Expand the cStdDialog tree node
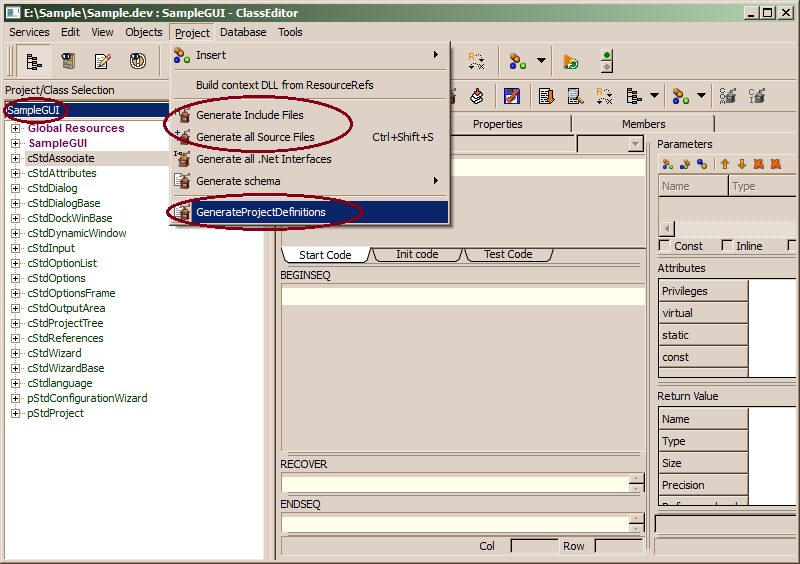The height and width of the screenshot is (564, 800). 16,188
